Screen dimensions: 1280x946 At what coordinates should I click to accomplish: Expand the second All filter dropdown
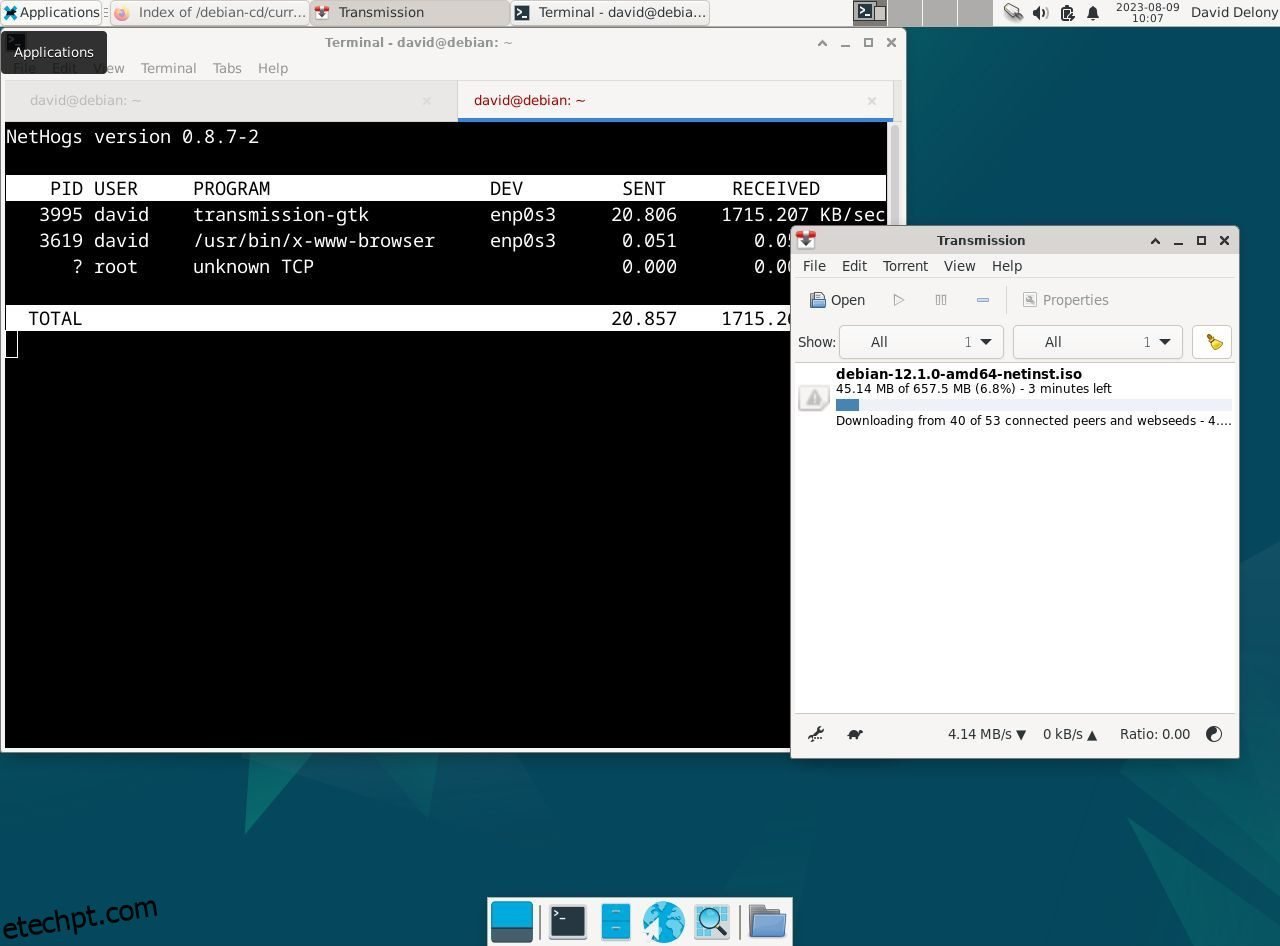1097,341
